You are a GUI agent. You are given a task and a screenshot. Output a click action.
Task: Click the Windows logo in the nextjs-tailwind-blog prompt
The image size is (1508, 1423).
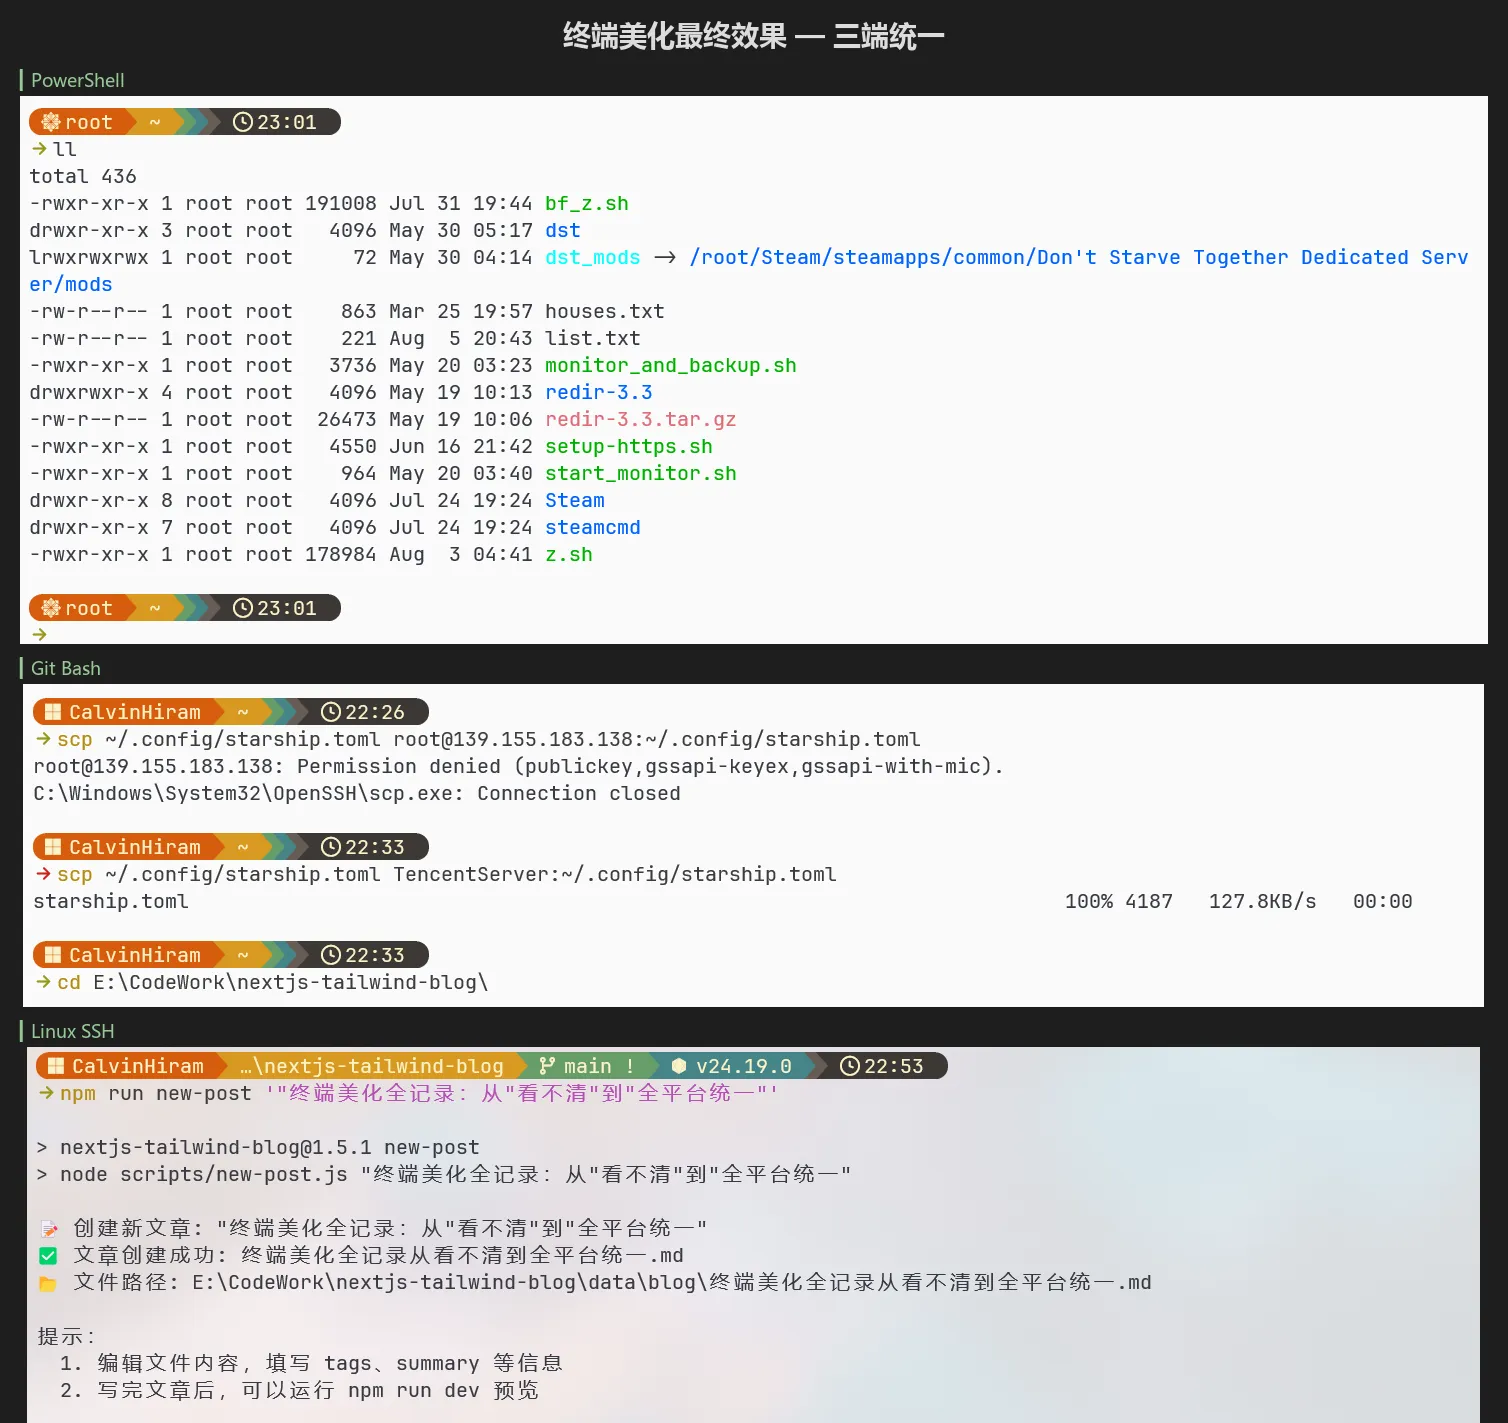pos(56,1066)
